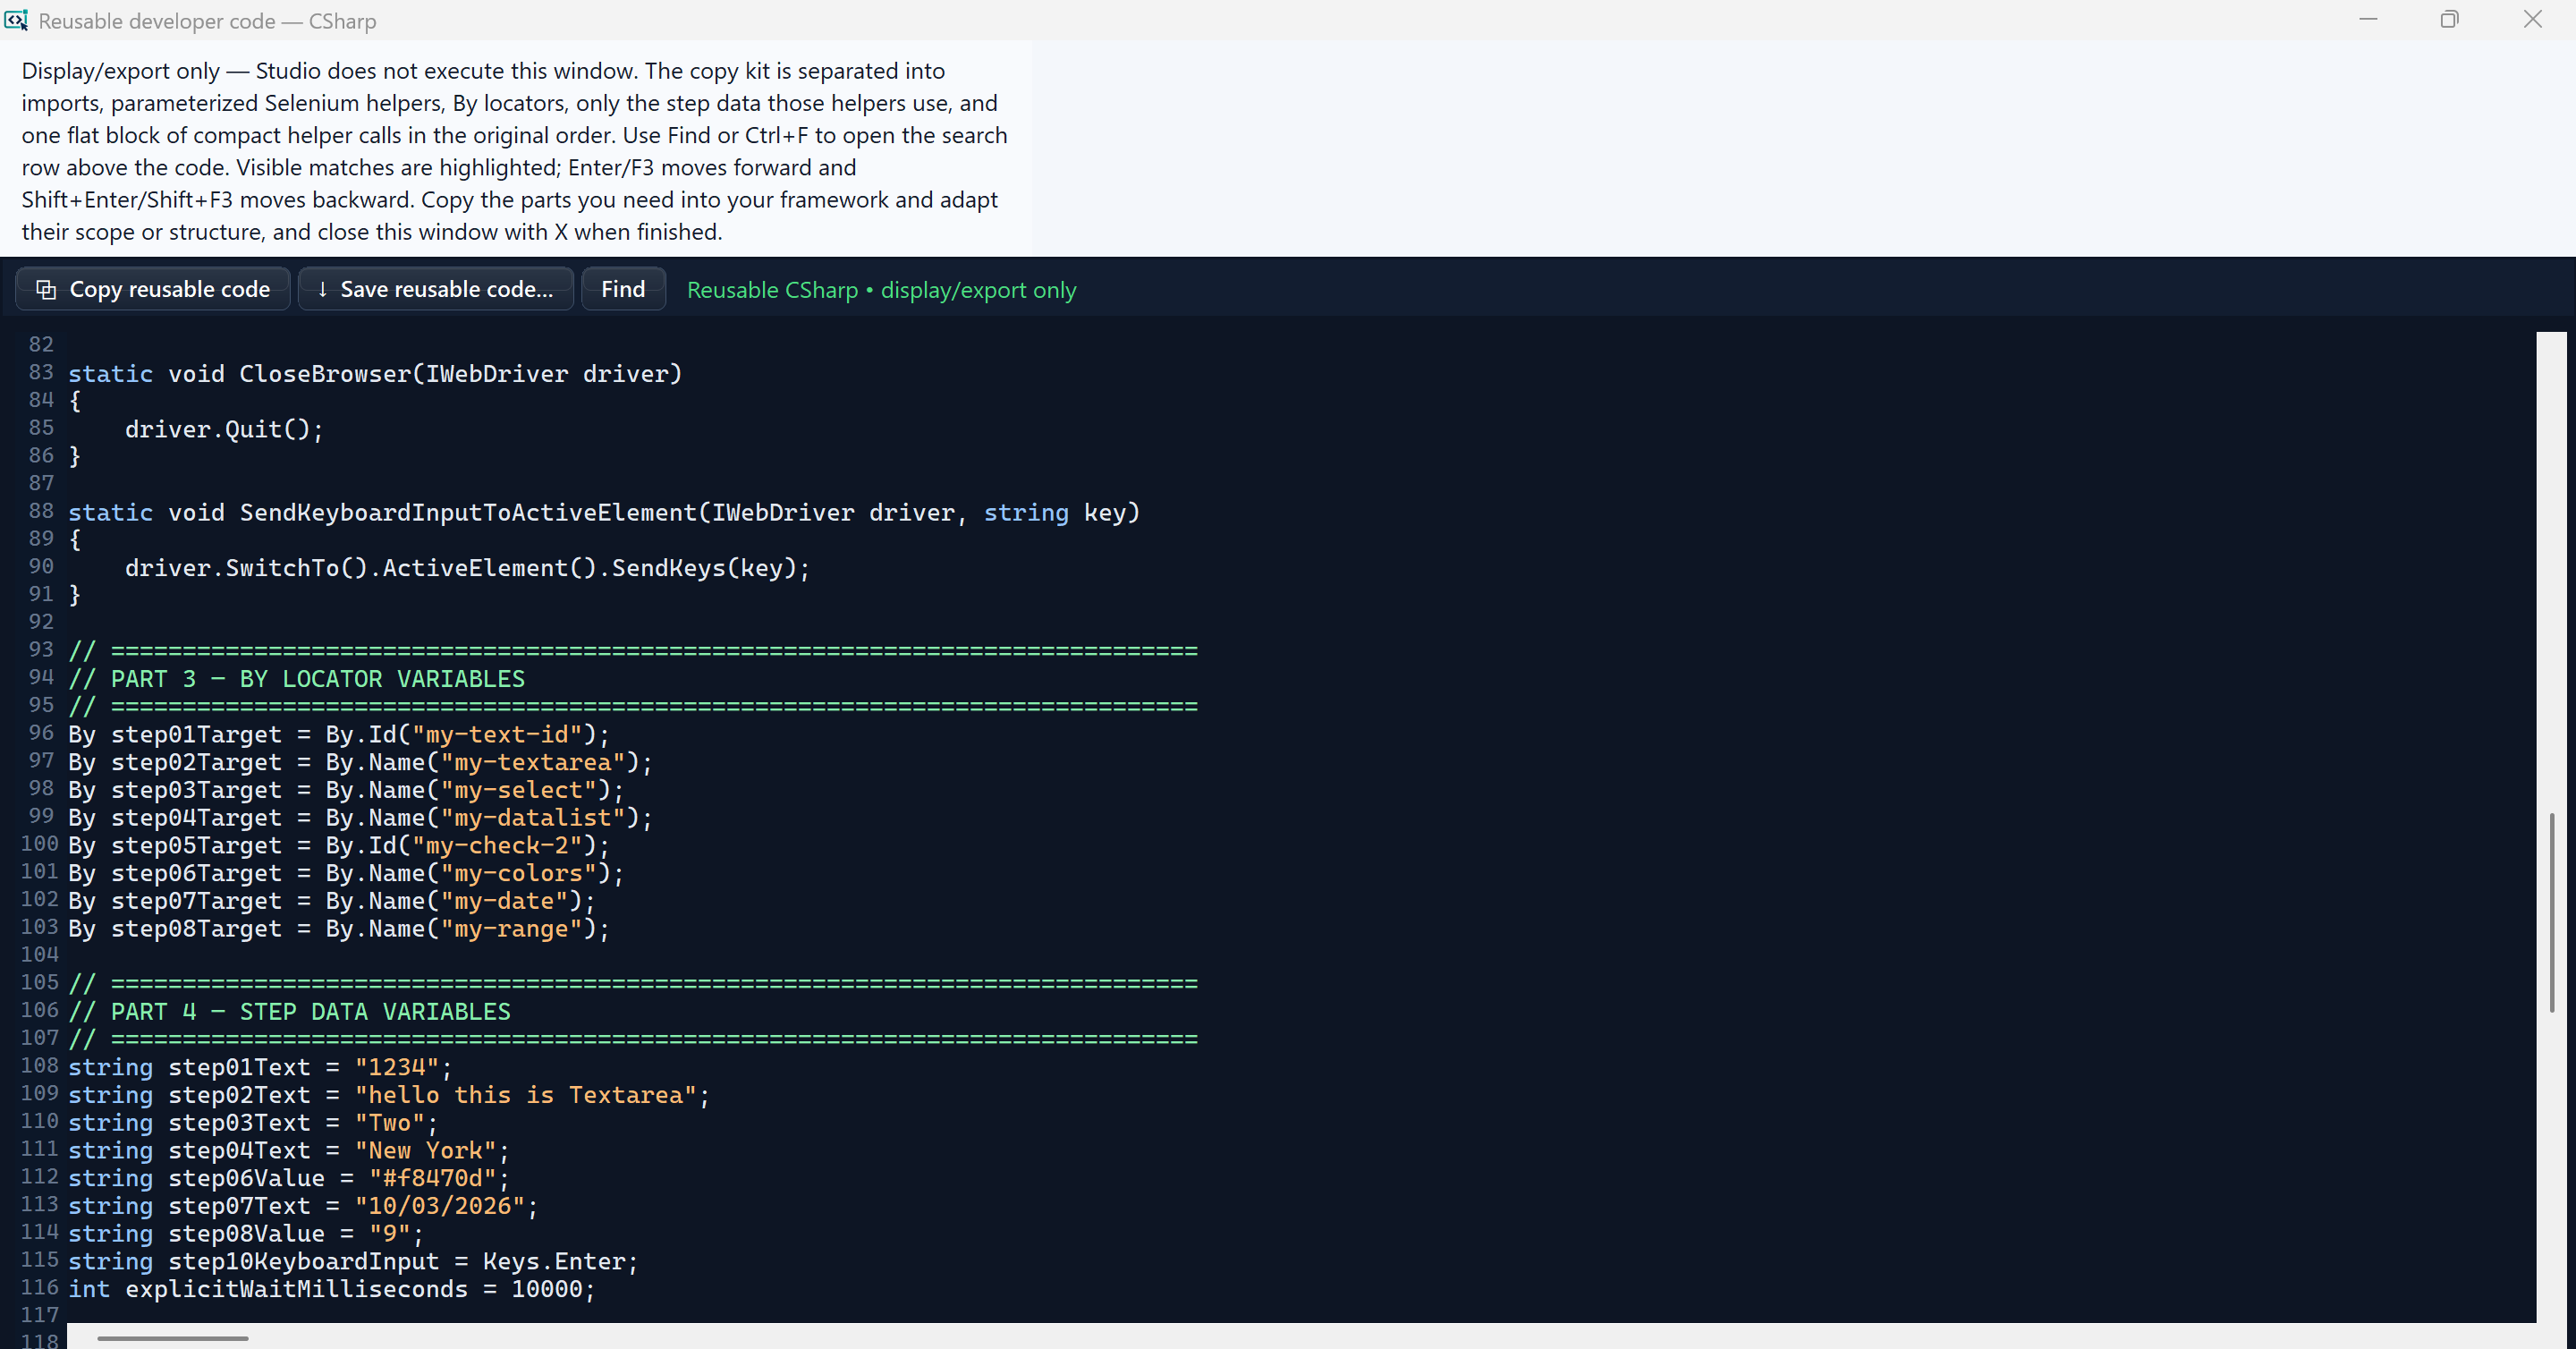Click line "static void CloseBrowser(IWebDriver driver)"
Viewport: 2576px width, 1349px height.
(x=375, y=373)
